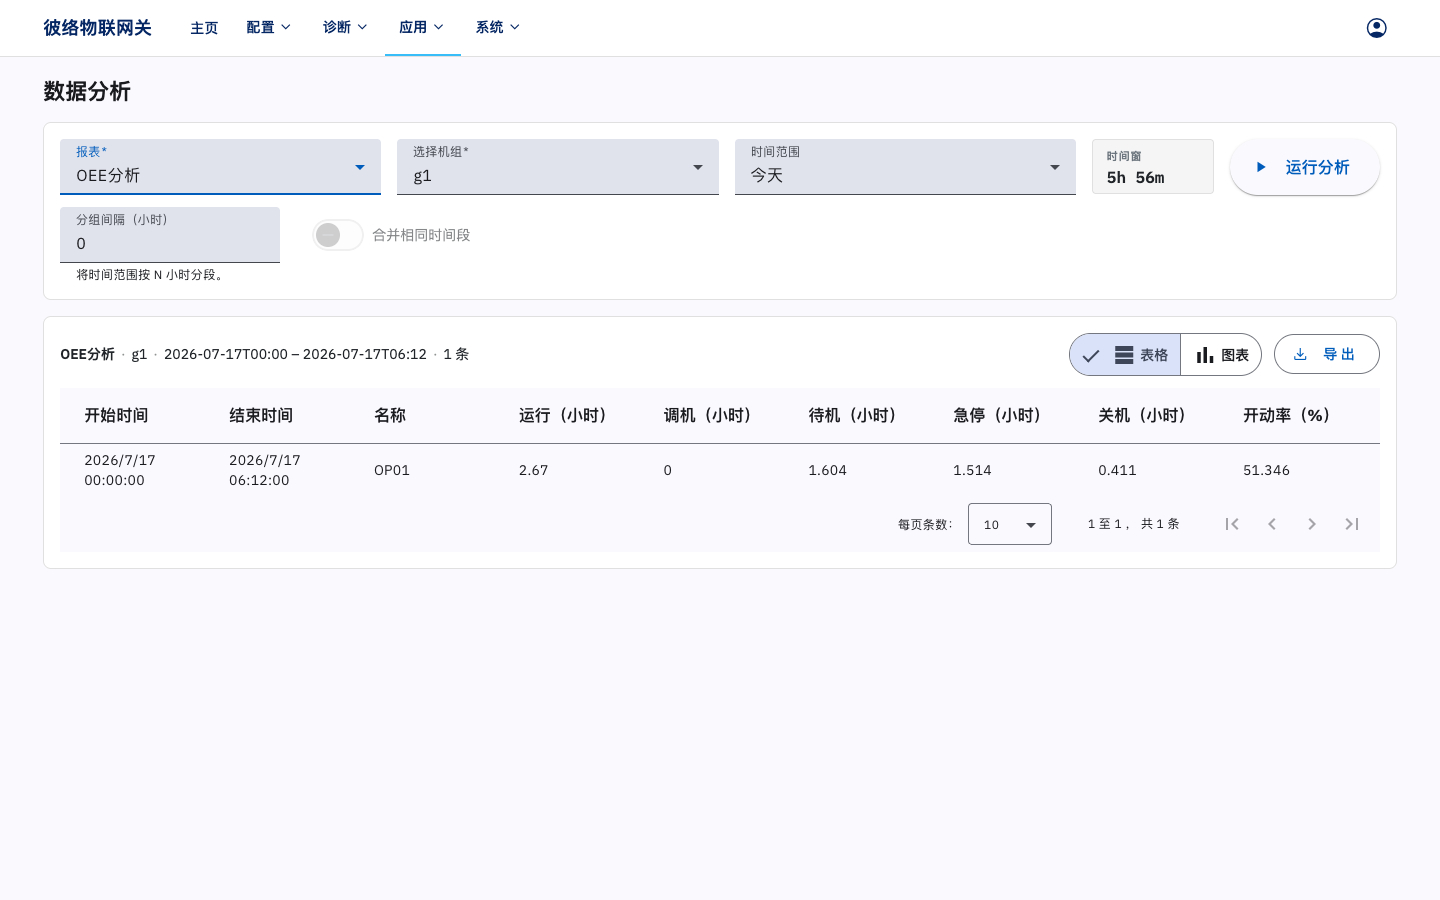Open the 选择机组 dropdown

coord(558,167)
